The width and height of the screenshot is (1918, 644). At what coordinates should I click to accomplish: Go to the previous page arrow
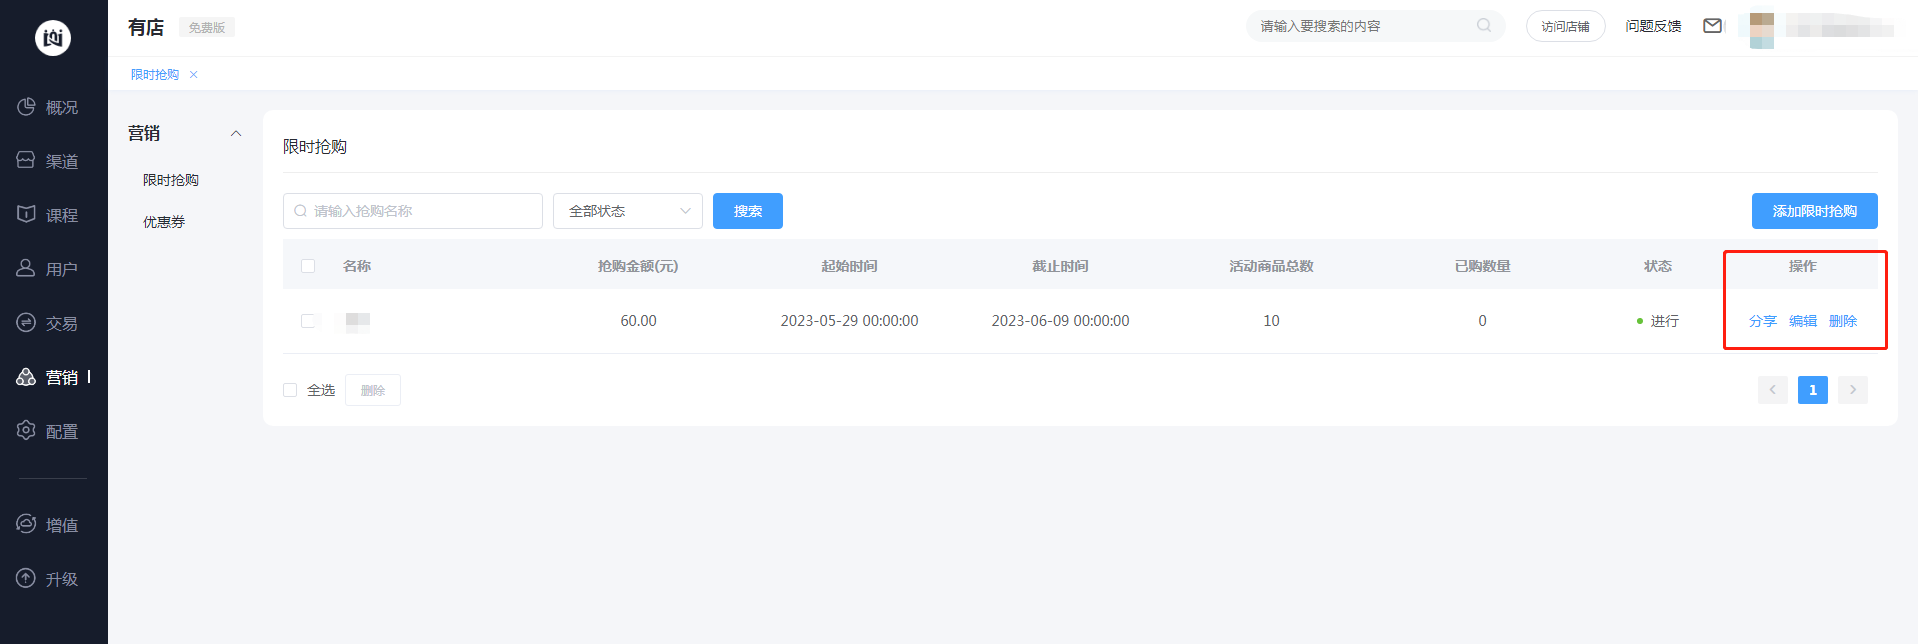pos(1773,390)
